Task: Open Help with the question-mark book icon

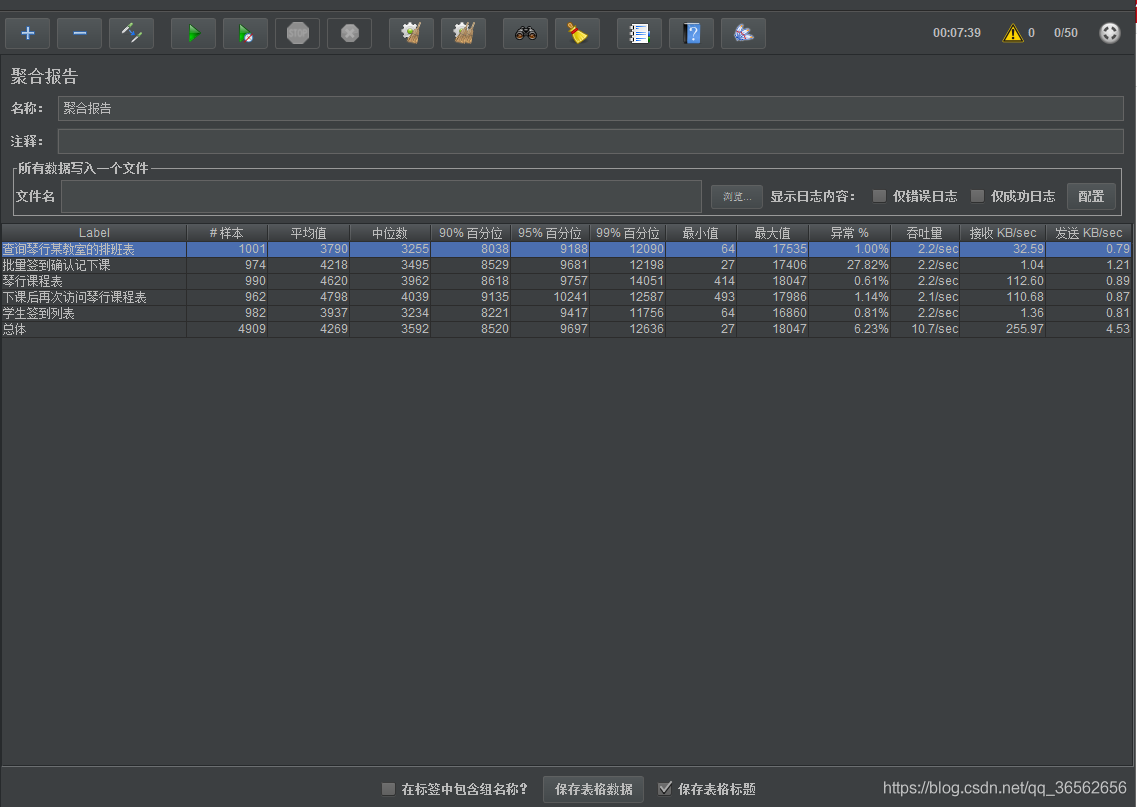Action: click(692, 33)
